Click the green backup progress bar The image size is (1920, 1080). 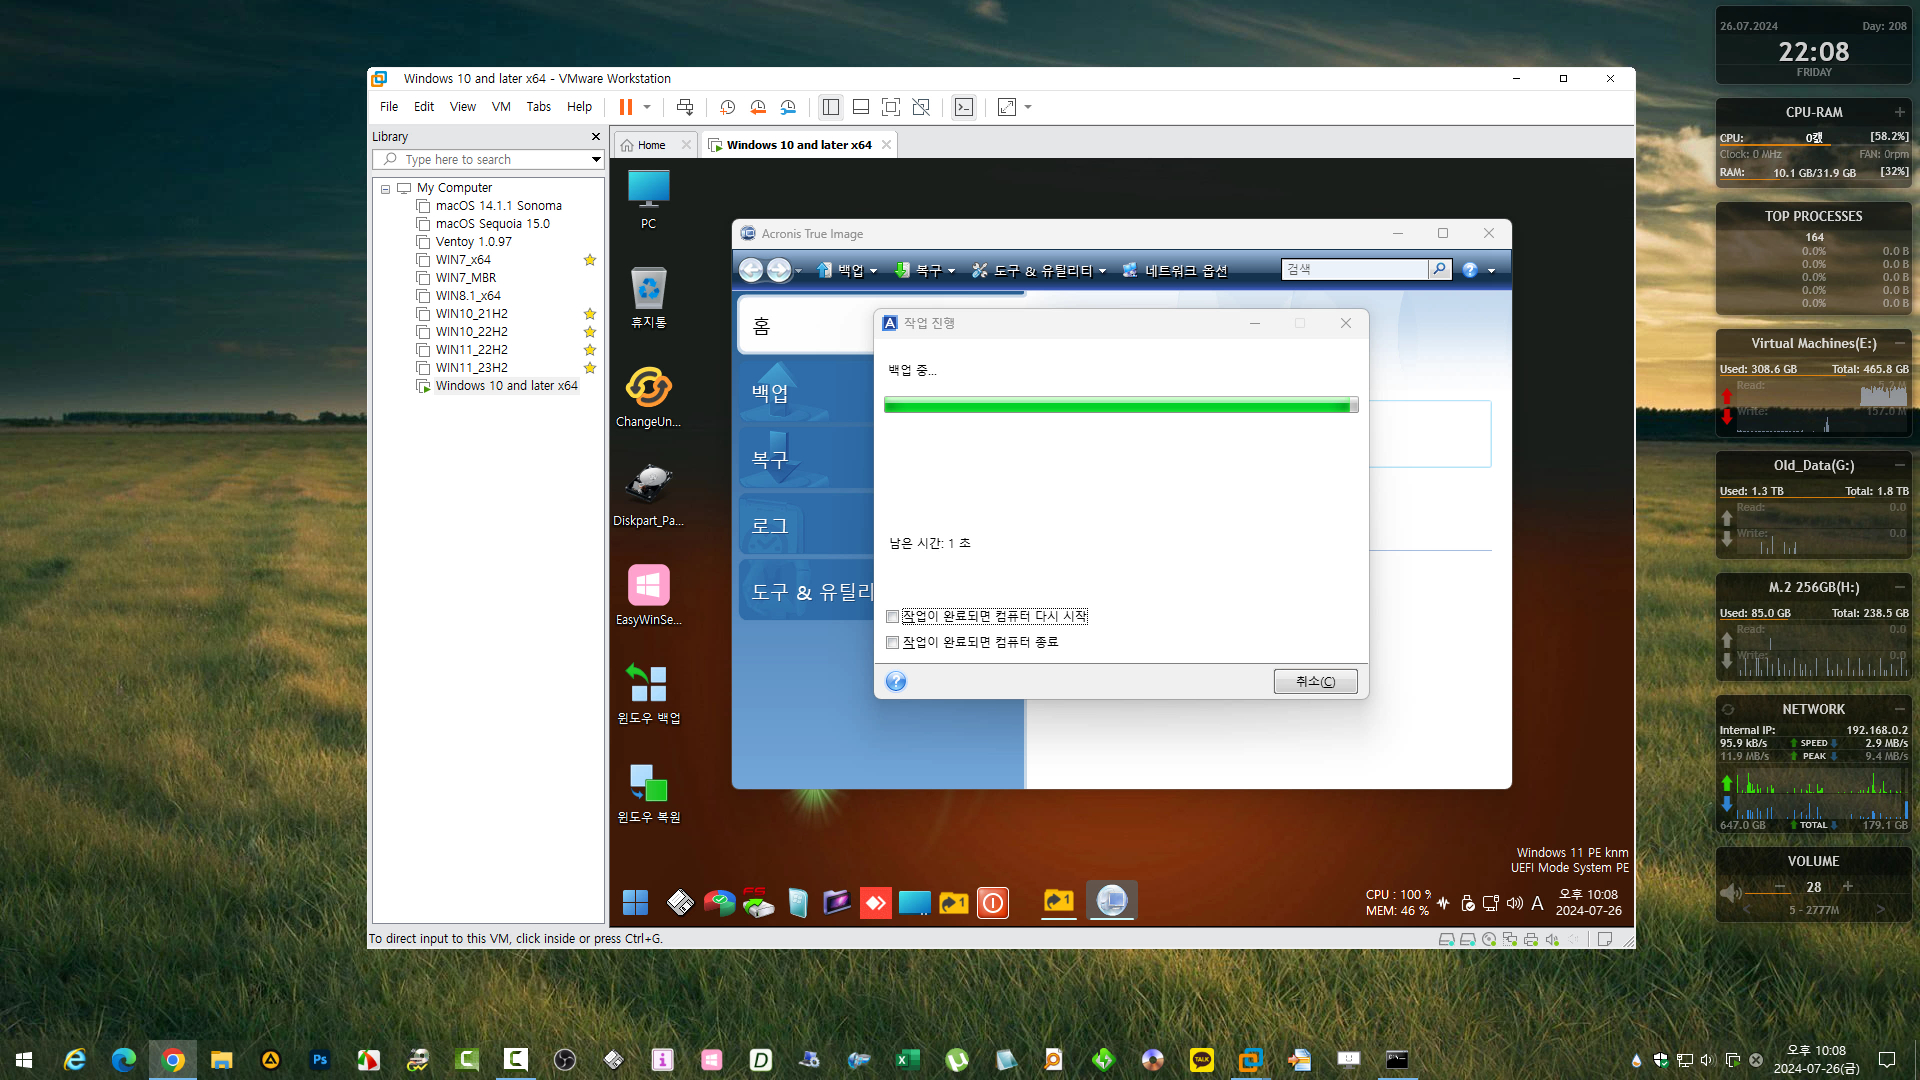click(x=1120, y=405)
